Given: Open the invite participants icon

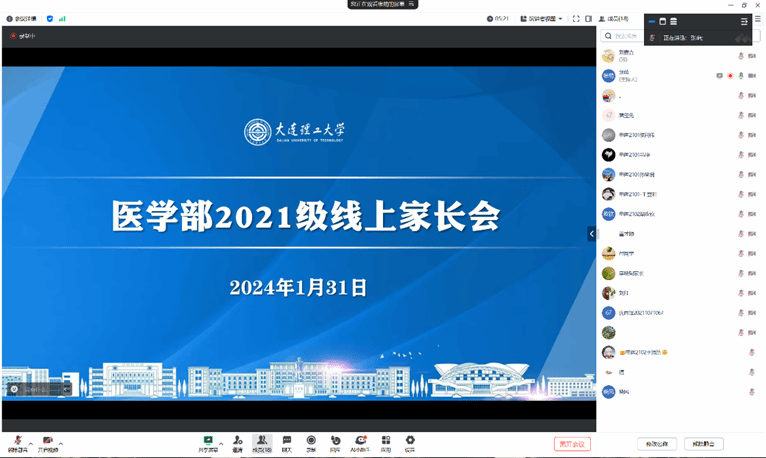Looking at the screenshot, I should point(237,441).
